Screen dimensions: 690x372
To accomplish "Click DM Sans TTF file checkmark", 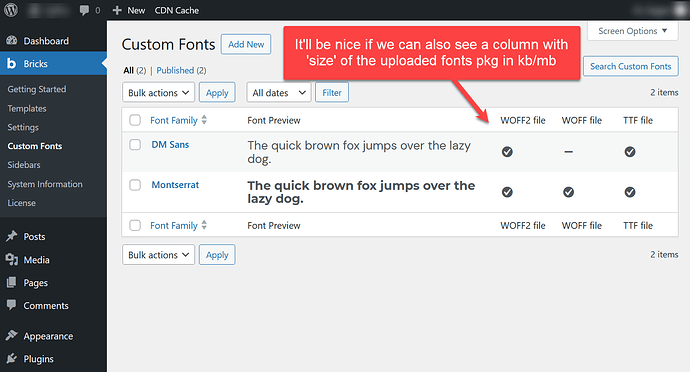I will pyautogui.click(x=630, y=152).
